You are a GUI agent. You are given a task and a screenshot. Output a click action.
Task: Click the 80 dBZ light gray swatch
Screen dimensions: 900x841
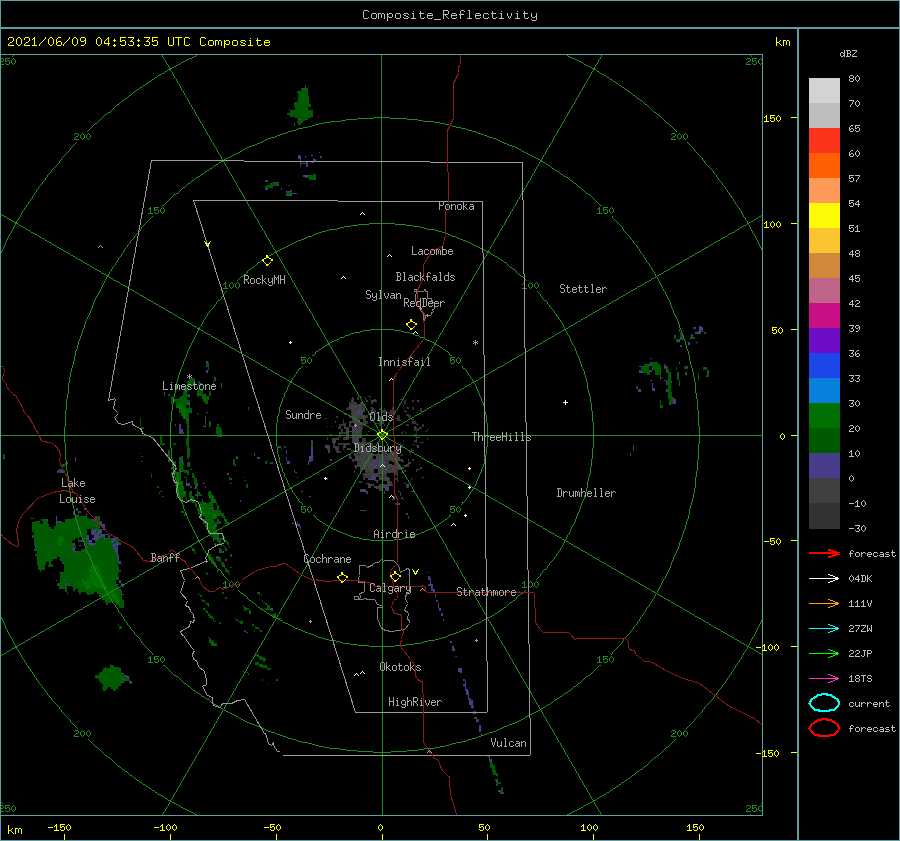(x=824, y=91)
